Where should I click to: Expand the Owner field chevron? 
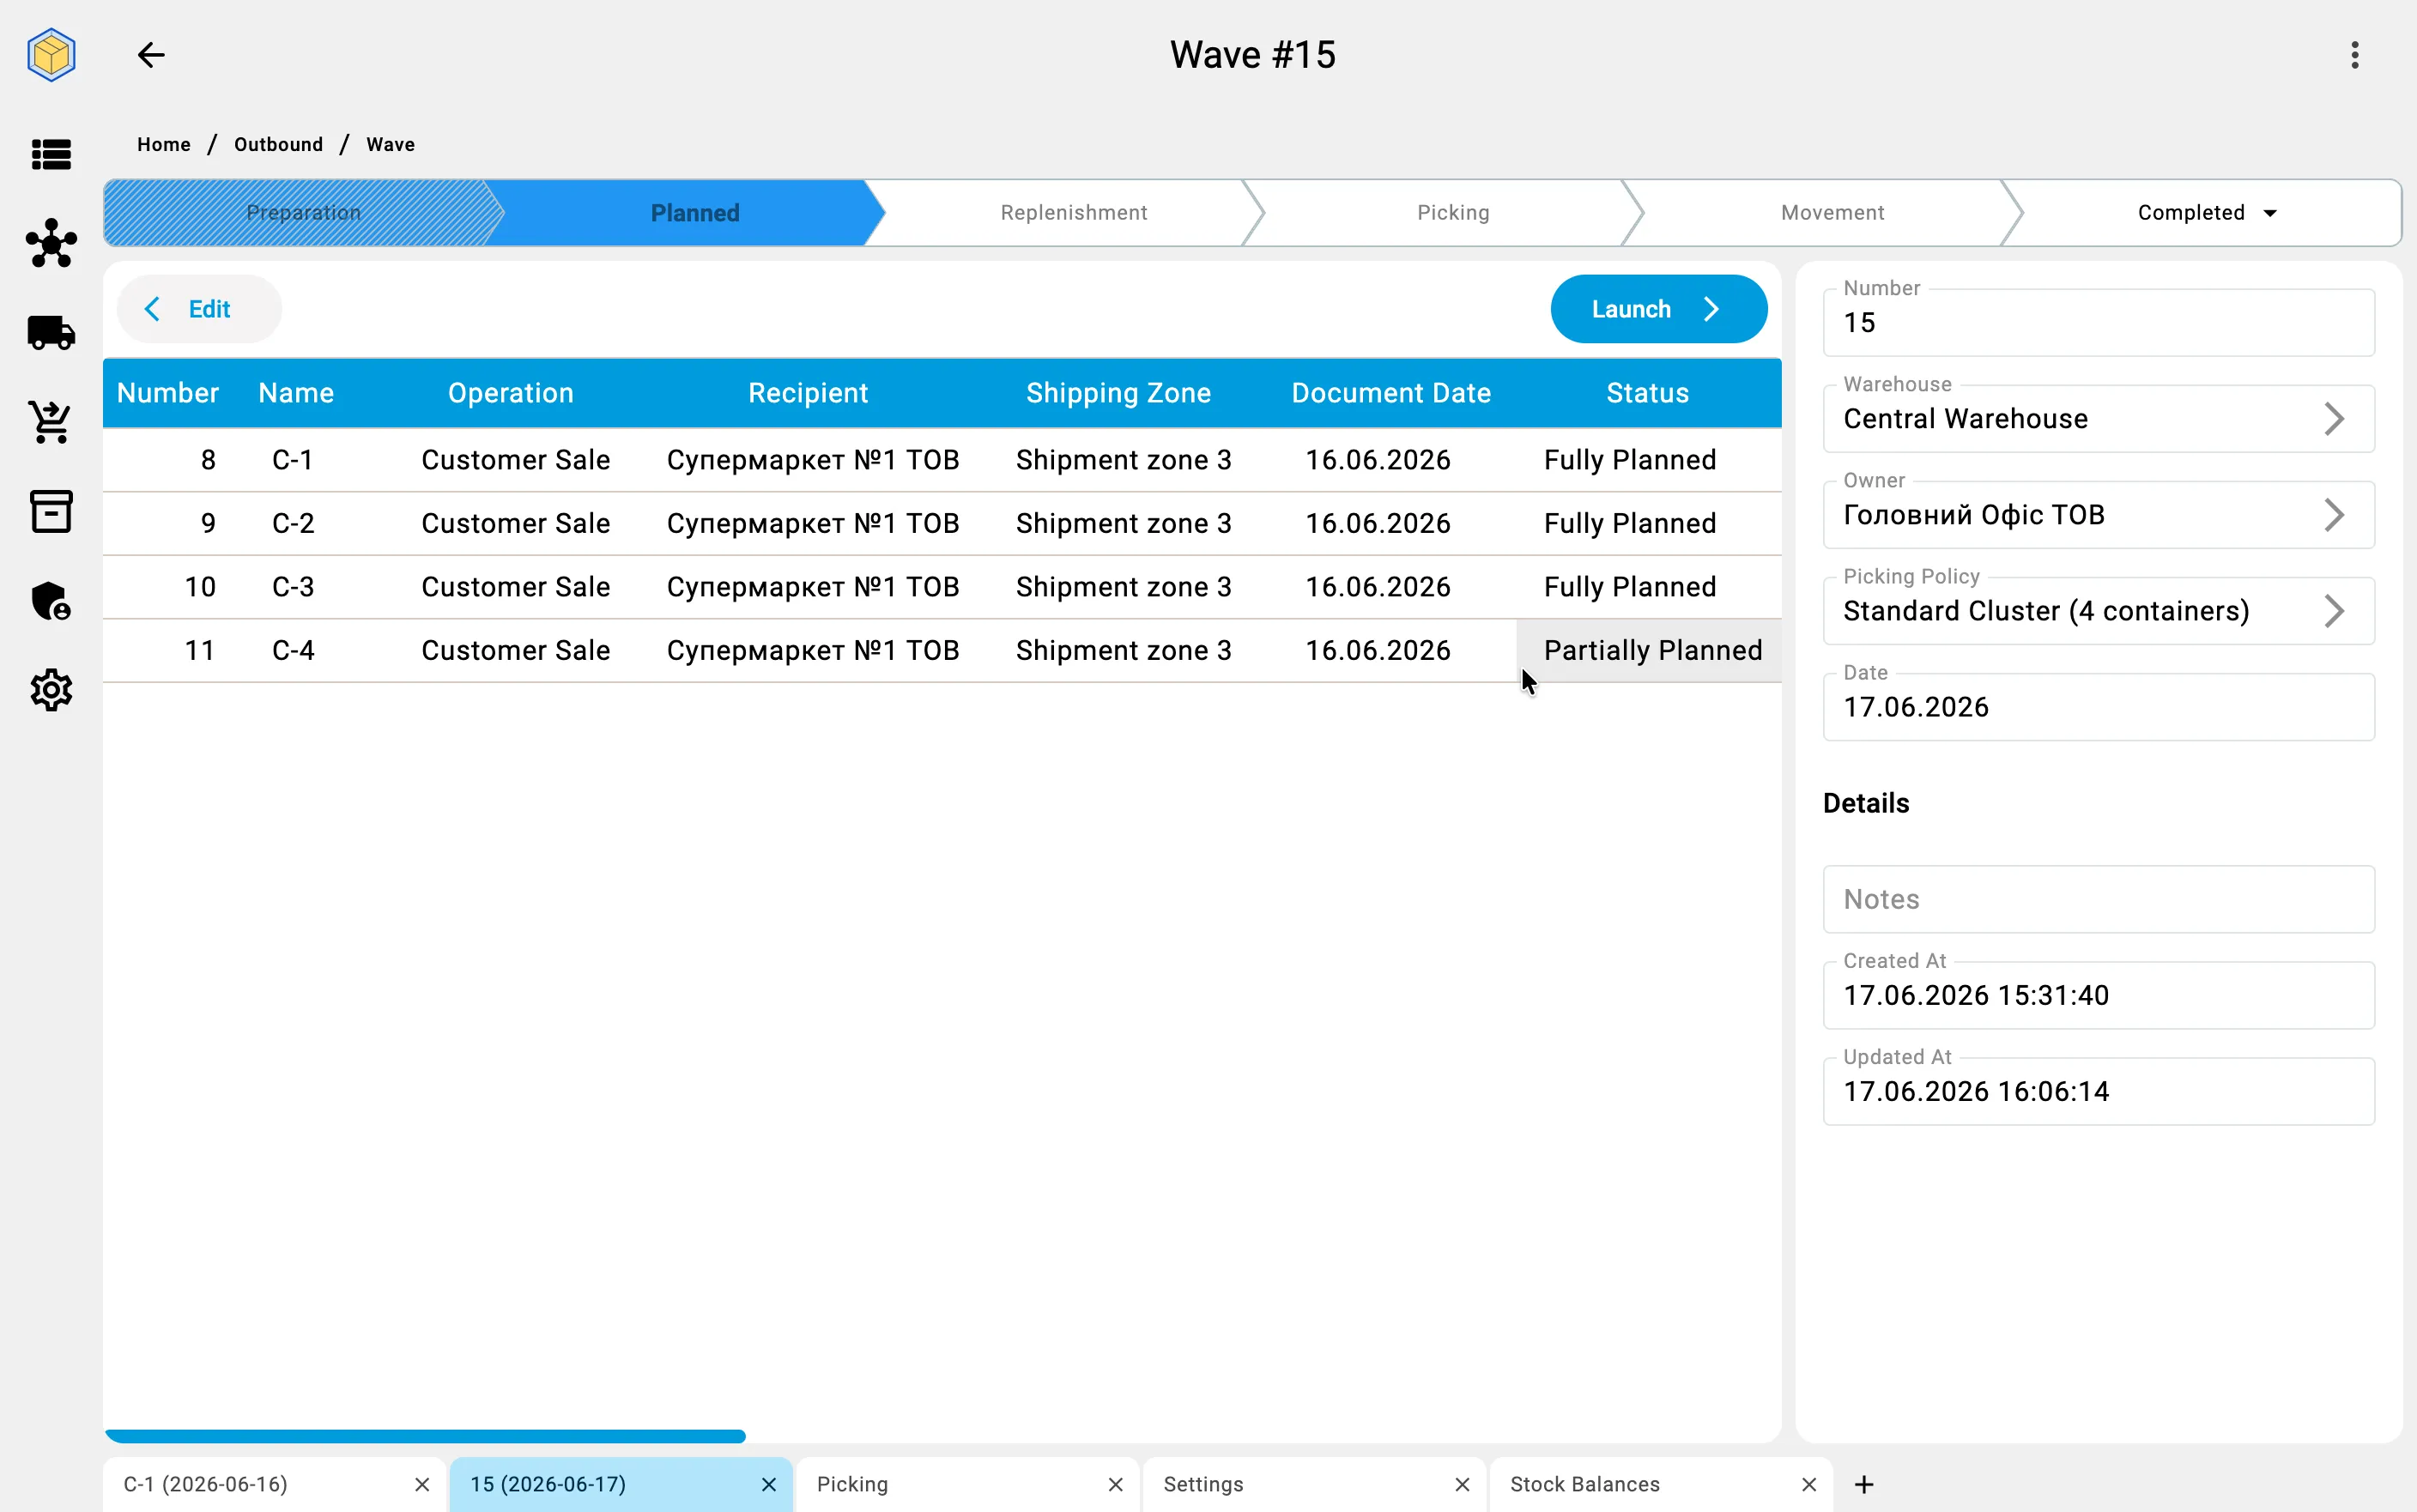tap(2333, 515)
